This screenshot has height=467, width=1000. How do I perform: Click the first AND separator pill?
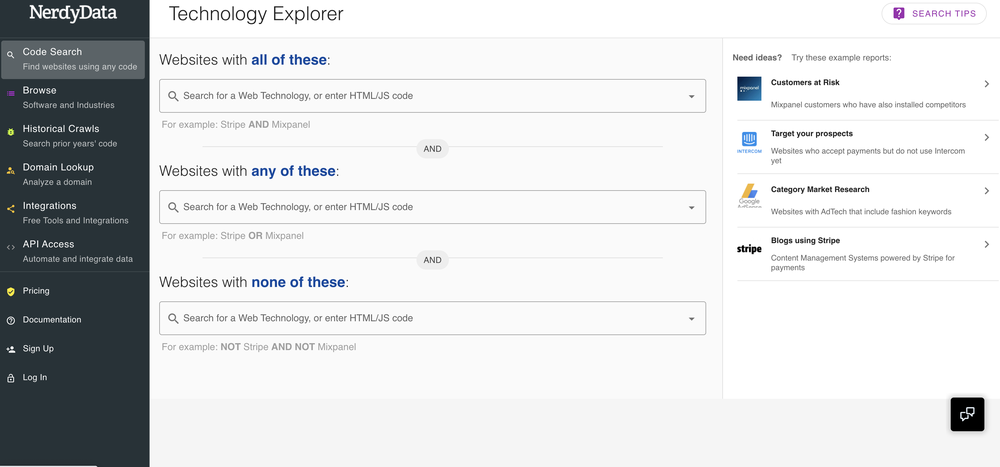[432, 149]
